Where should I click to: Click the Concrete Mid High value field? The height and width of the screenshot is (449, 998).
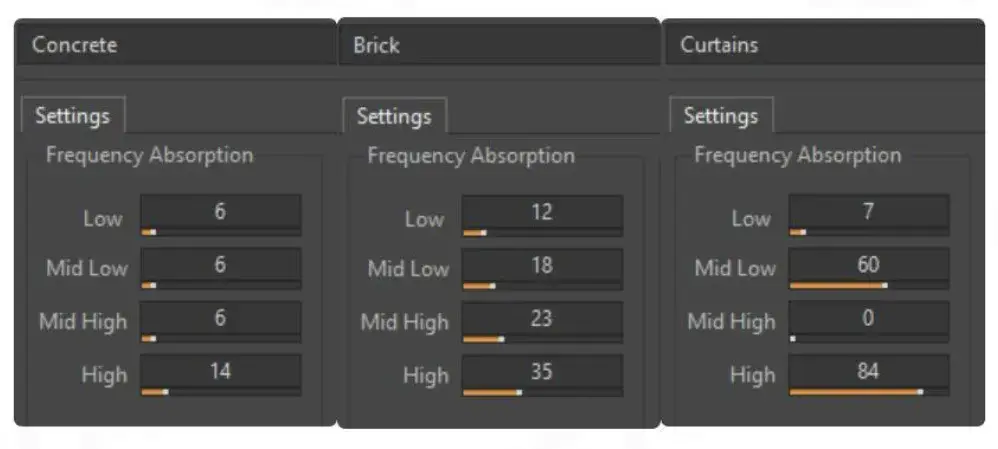220,318
